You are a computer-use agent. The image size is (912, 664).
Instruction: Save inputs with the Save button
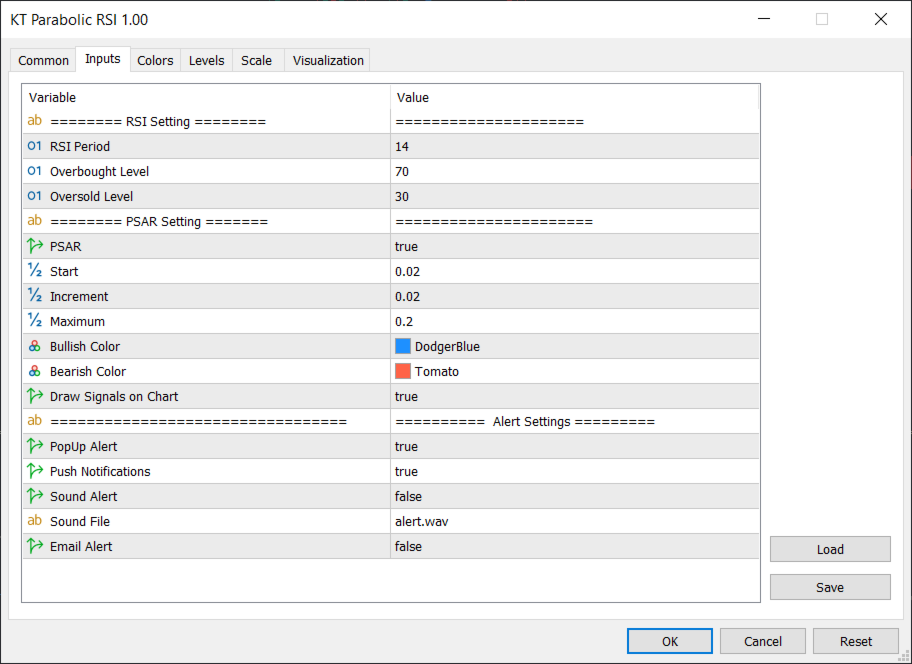830,588
